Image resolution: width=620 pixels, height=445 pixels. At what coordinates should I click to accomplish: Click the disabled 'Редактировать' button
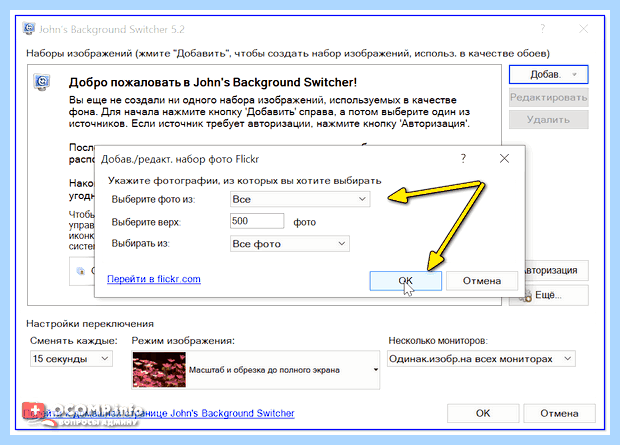(x=548, y=97)
